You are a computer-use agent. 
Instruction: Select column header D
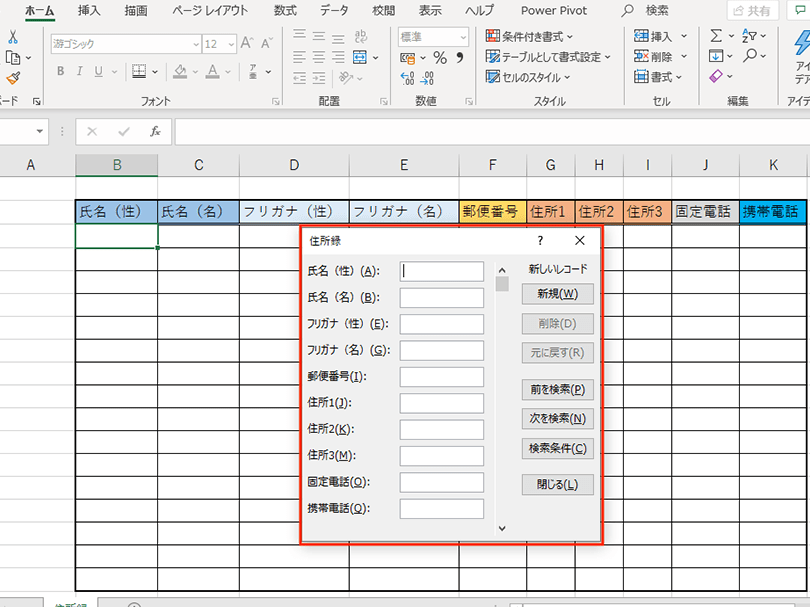click(294, 165)
